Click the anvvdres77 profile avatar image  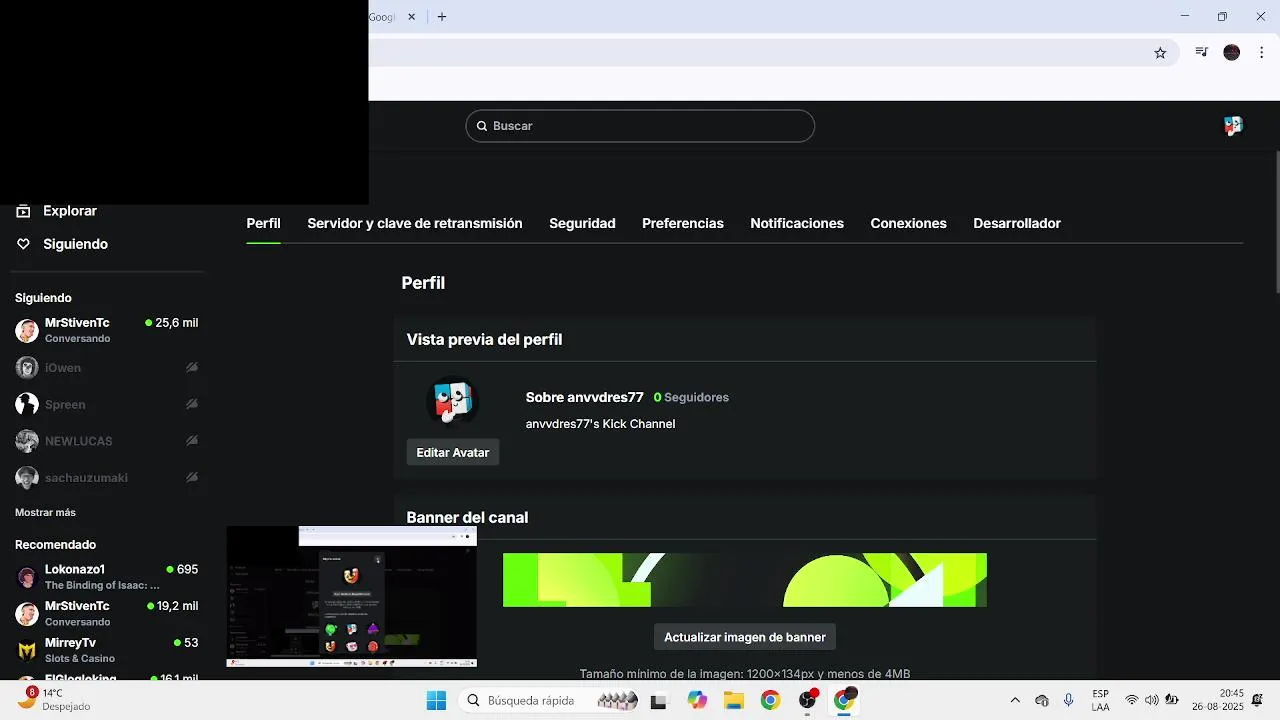tap(453, 402)
